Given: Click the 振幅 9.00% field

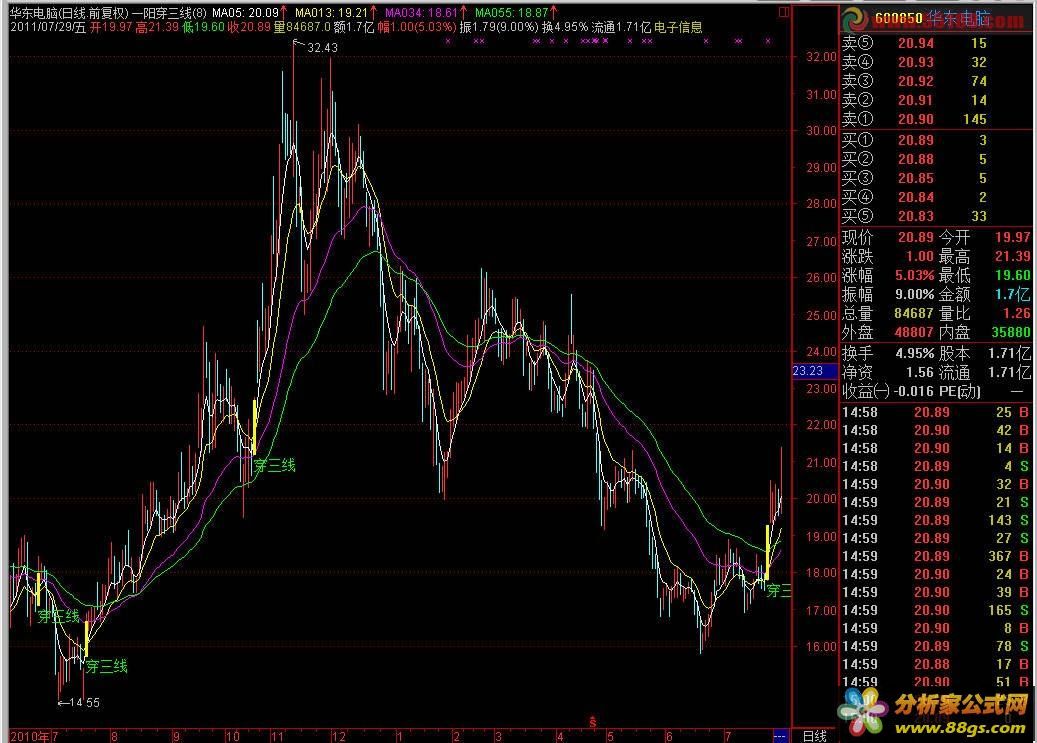Looking at the screenshot, I should (888, 294).
